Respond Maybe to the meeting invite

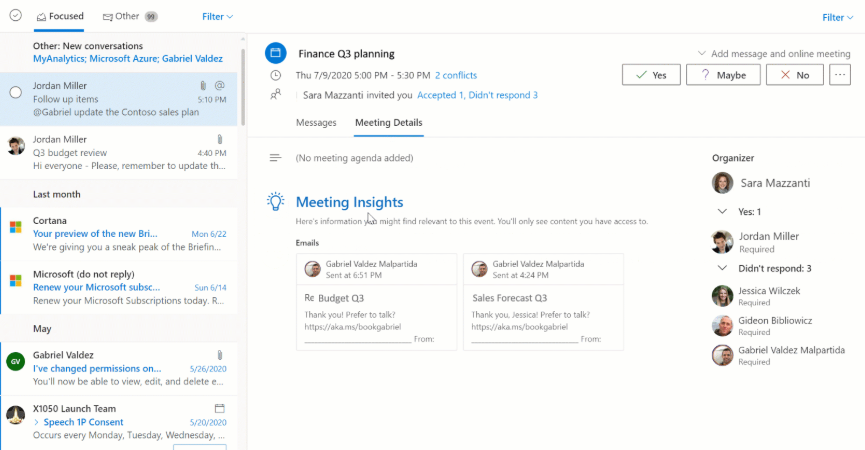pyautogui.click(x=723, y=75)
